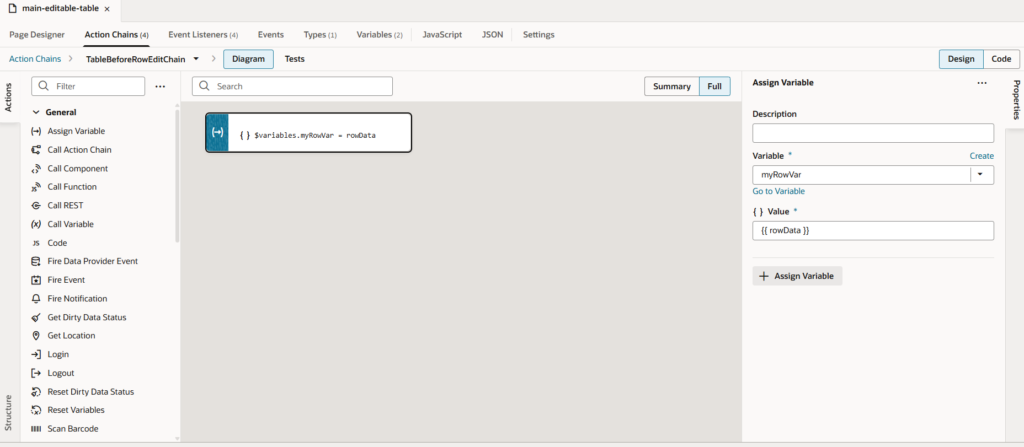Click the Fire Data Provider Event icon
Image resolution: width=1024 pixels, height=447 pixels.
pyautogui.click(x=36, y=261)
